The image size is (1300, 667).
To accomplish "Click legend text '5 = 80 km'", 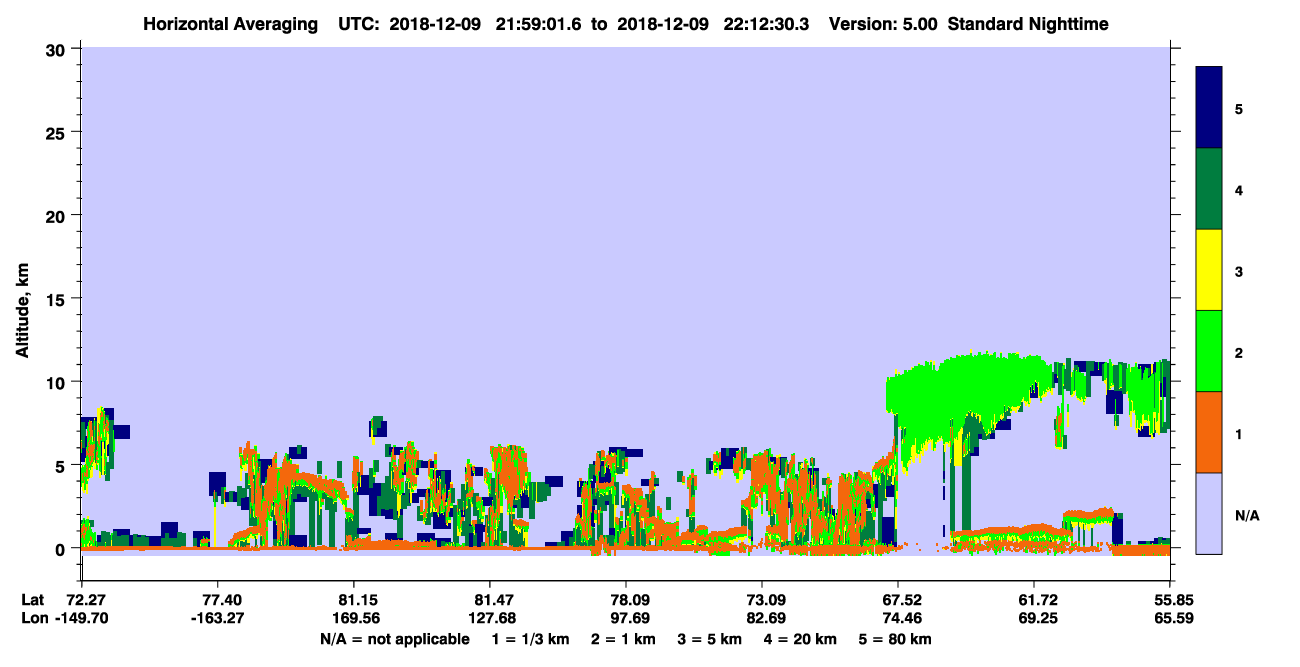I will (897, 639).
